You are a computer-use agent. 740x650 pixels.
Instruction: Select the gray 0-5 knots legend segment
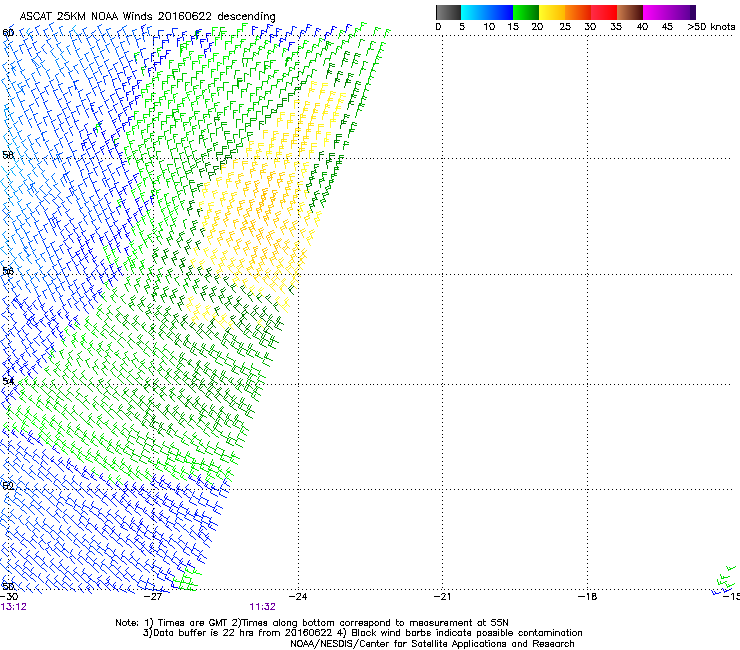pos(448,12)
